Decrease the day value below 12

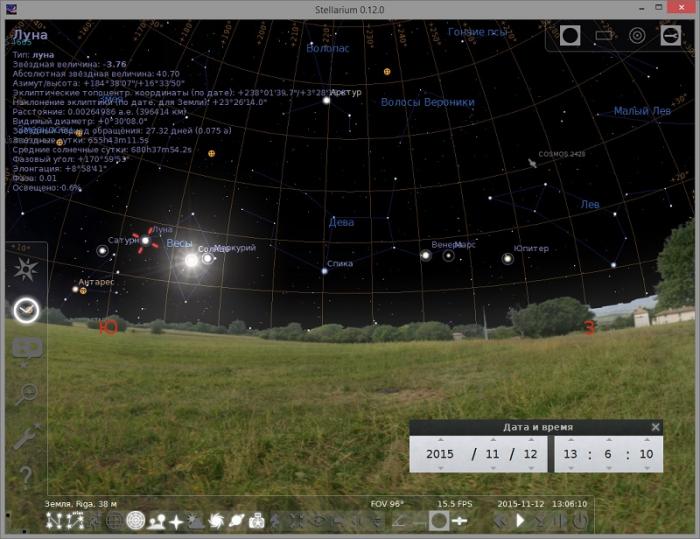pos(531,468)
